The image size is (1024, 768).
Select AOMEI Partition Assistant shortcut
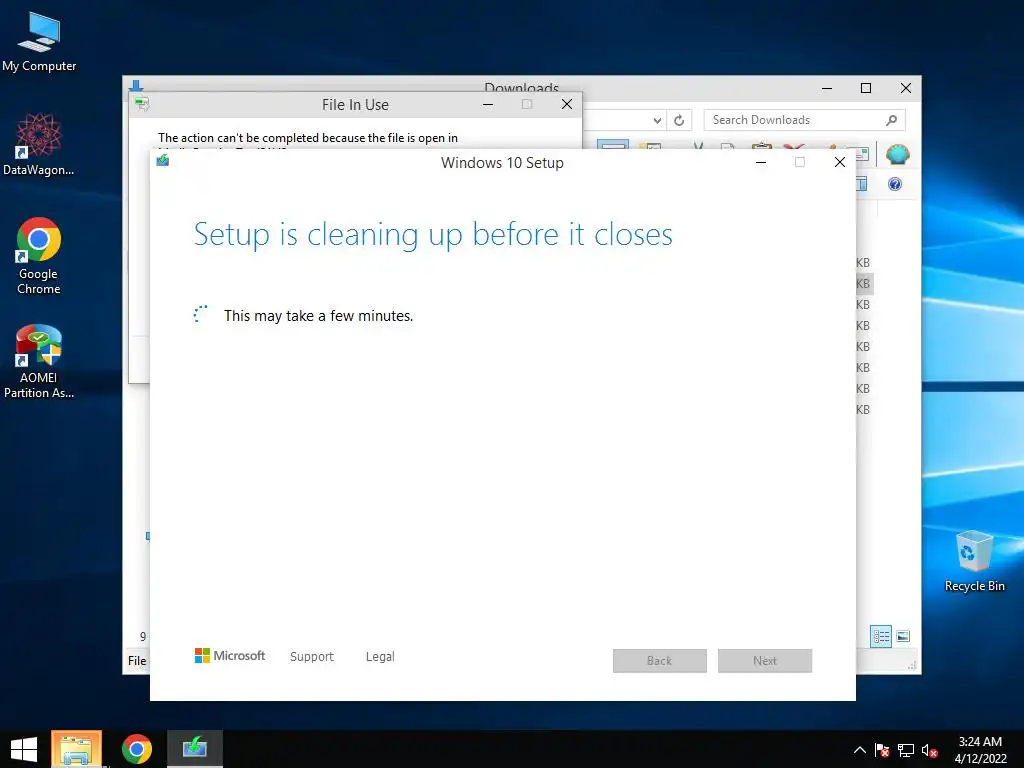point(39,361)
